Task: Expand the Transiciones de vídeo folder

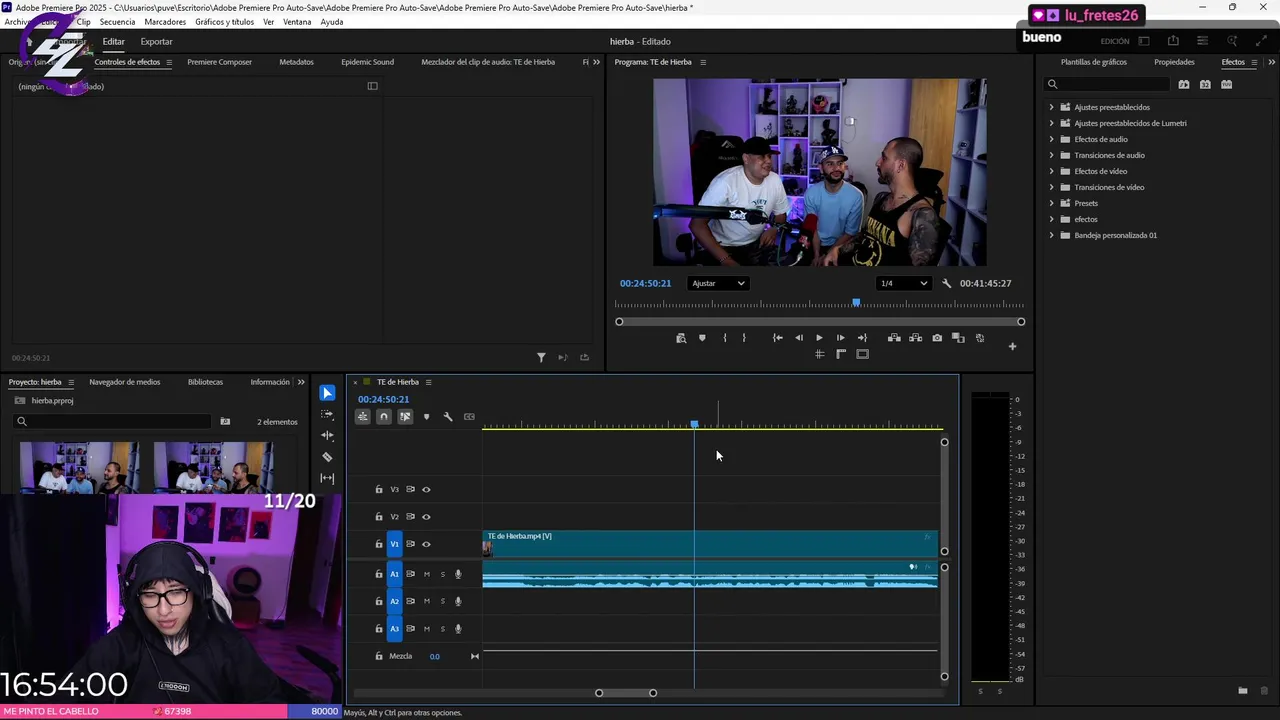Action: click(x=1051, y=187)
